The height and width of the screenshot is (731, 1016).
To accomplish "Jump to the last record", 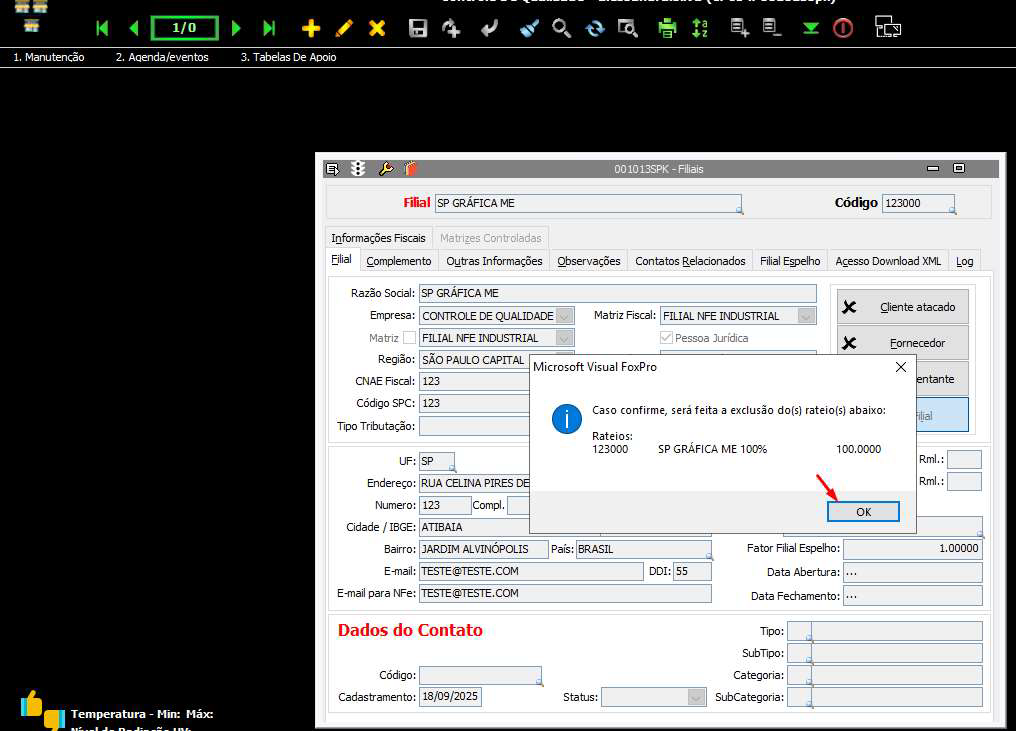I will tap(269, 28).
